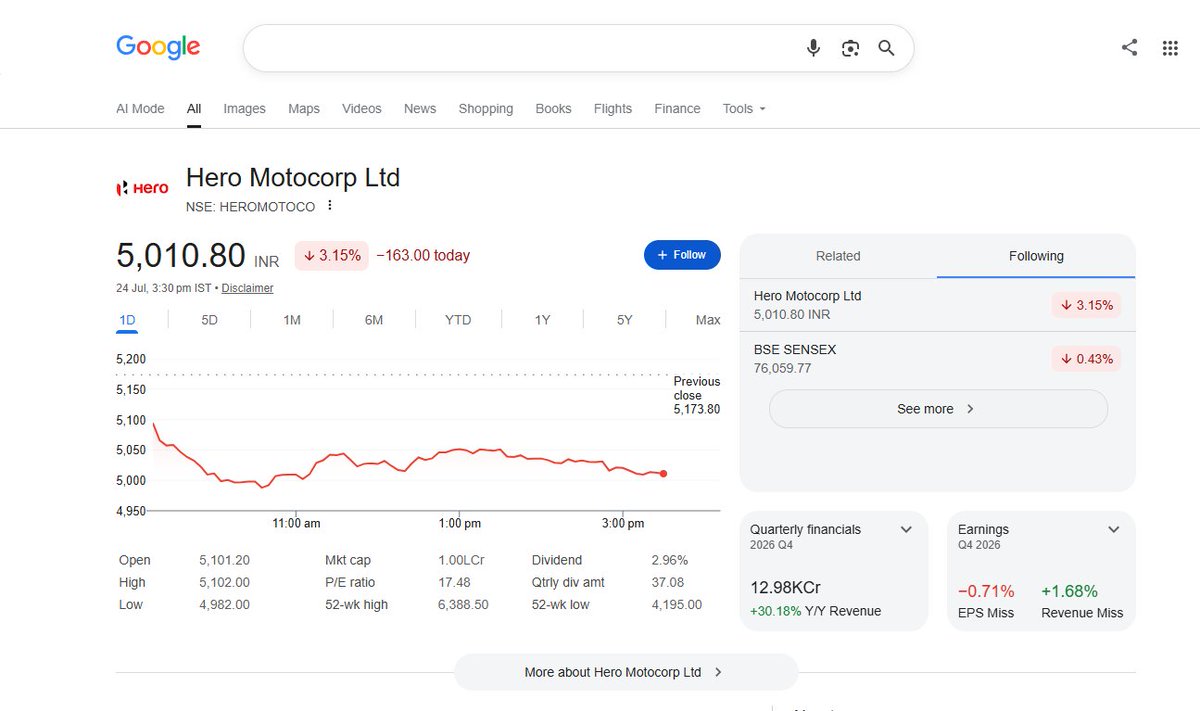Select the 6M chart range
The image size is (1200, 711).
pyautogui.click(x=374, y=320)
